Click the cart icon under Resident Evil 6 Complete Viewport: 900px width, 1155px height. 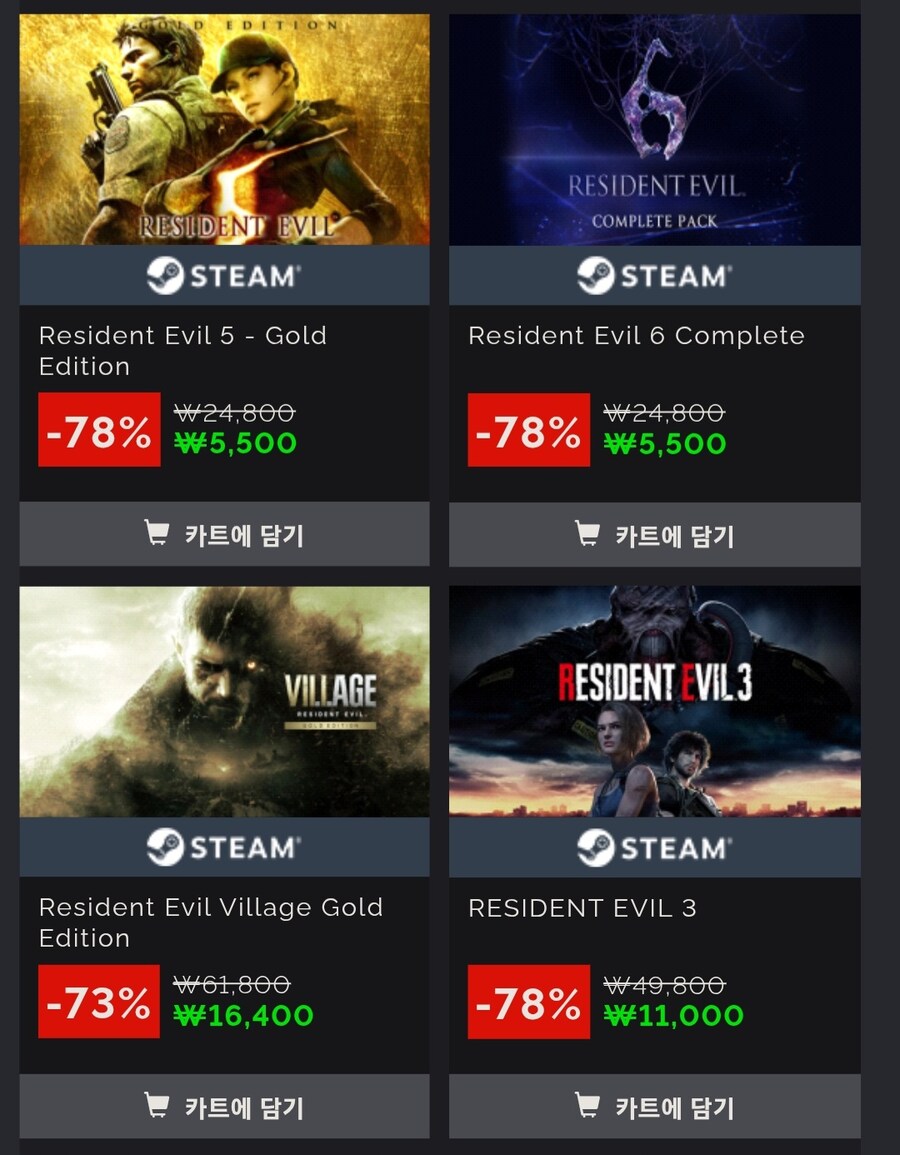tap(587, 533)
